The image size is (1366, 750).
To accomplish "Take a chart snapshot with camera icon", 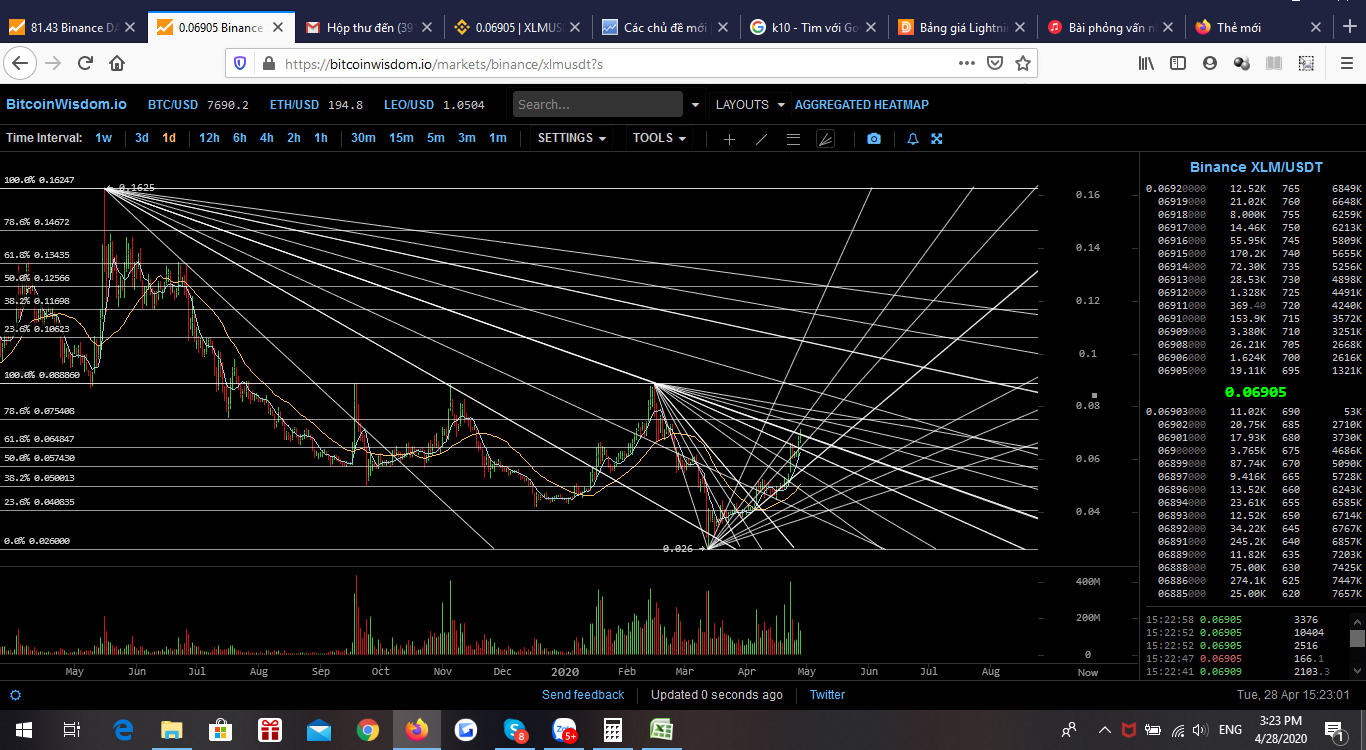I will coord(874,139).
